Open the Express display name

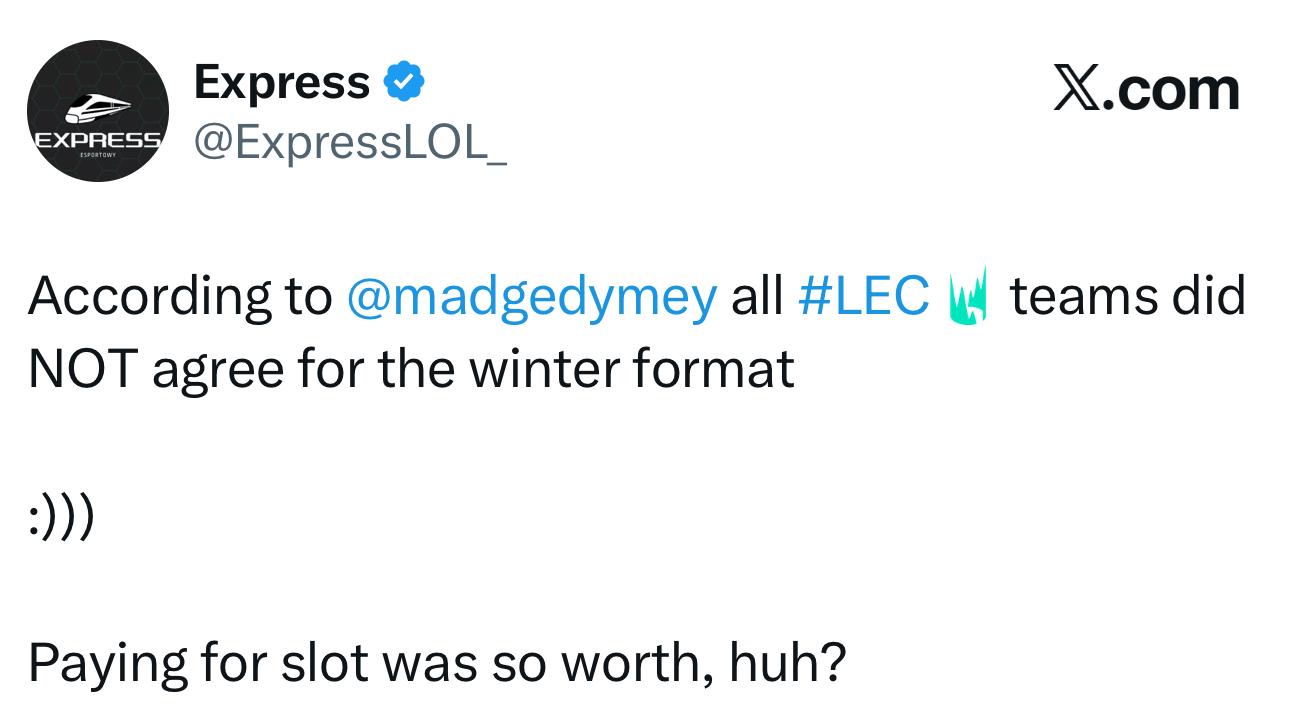click(281, 82)
